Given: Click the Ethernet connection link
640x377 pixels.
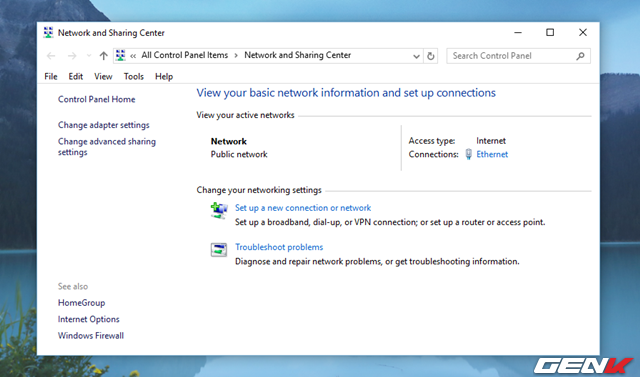Looking at the screenshot, I should [492, 154].
